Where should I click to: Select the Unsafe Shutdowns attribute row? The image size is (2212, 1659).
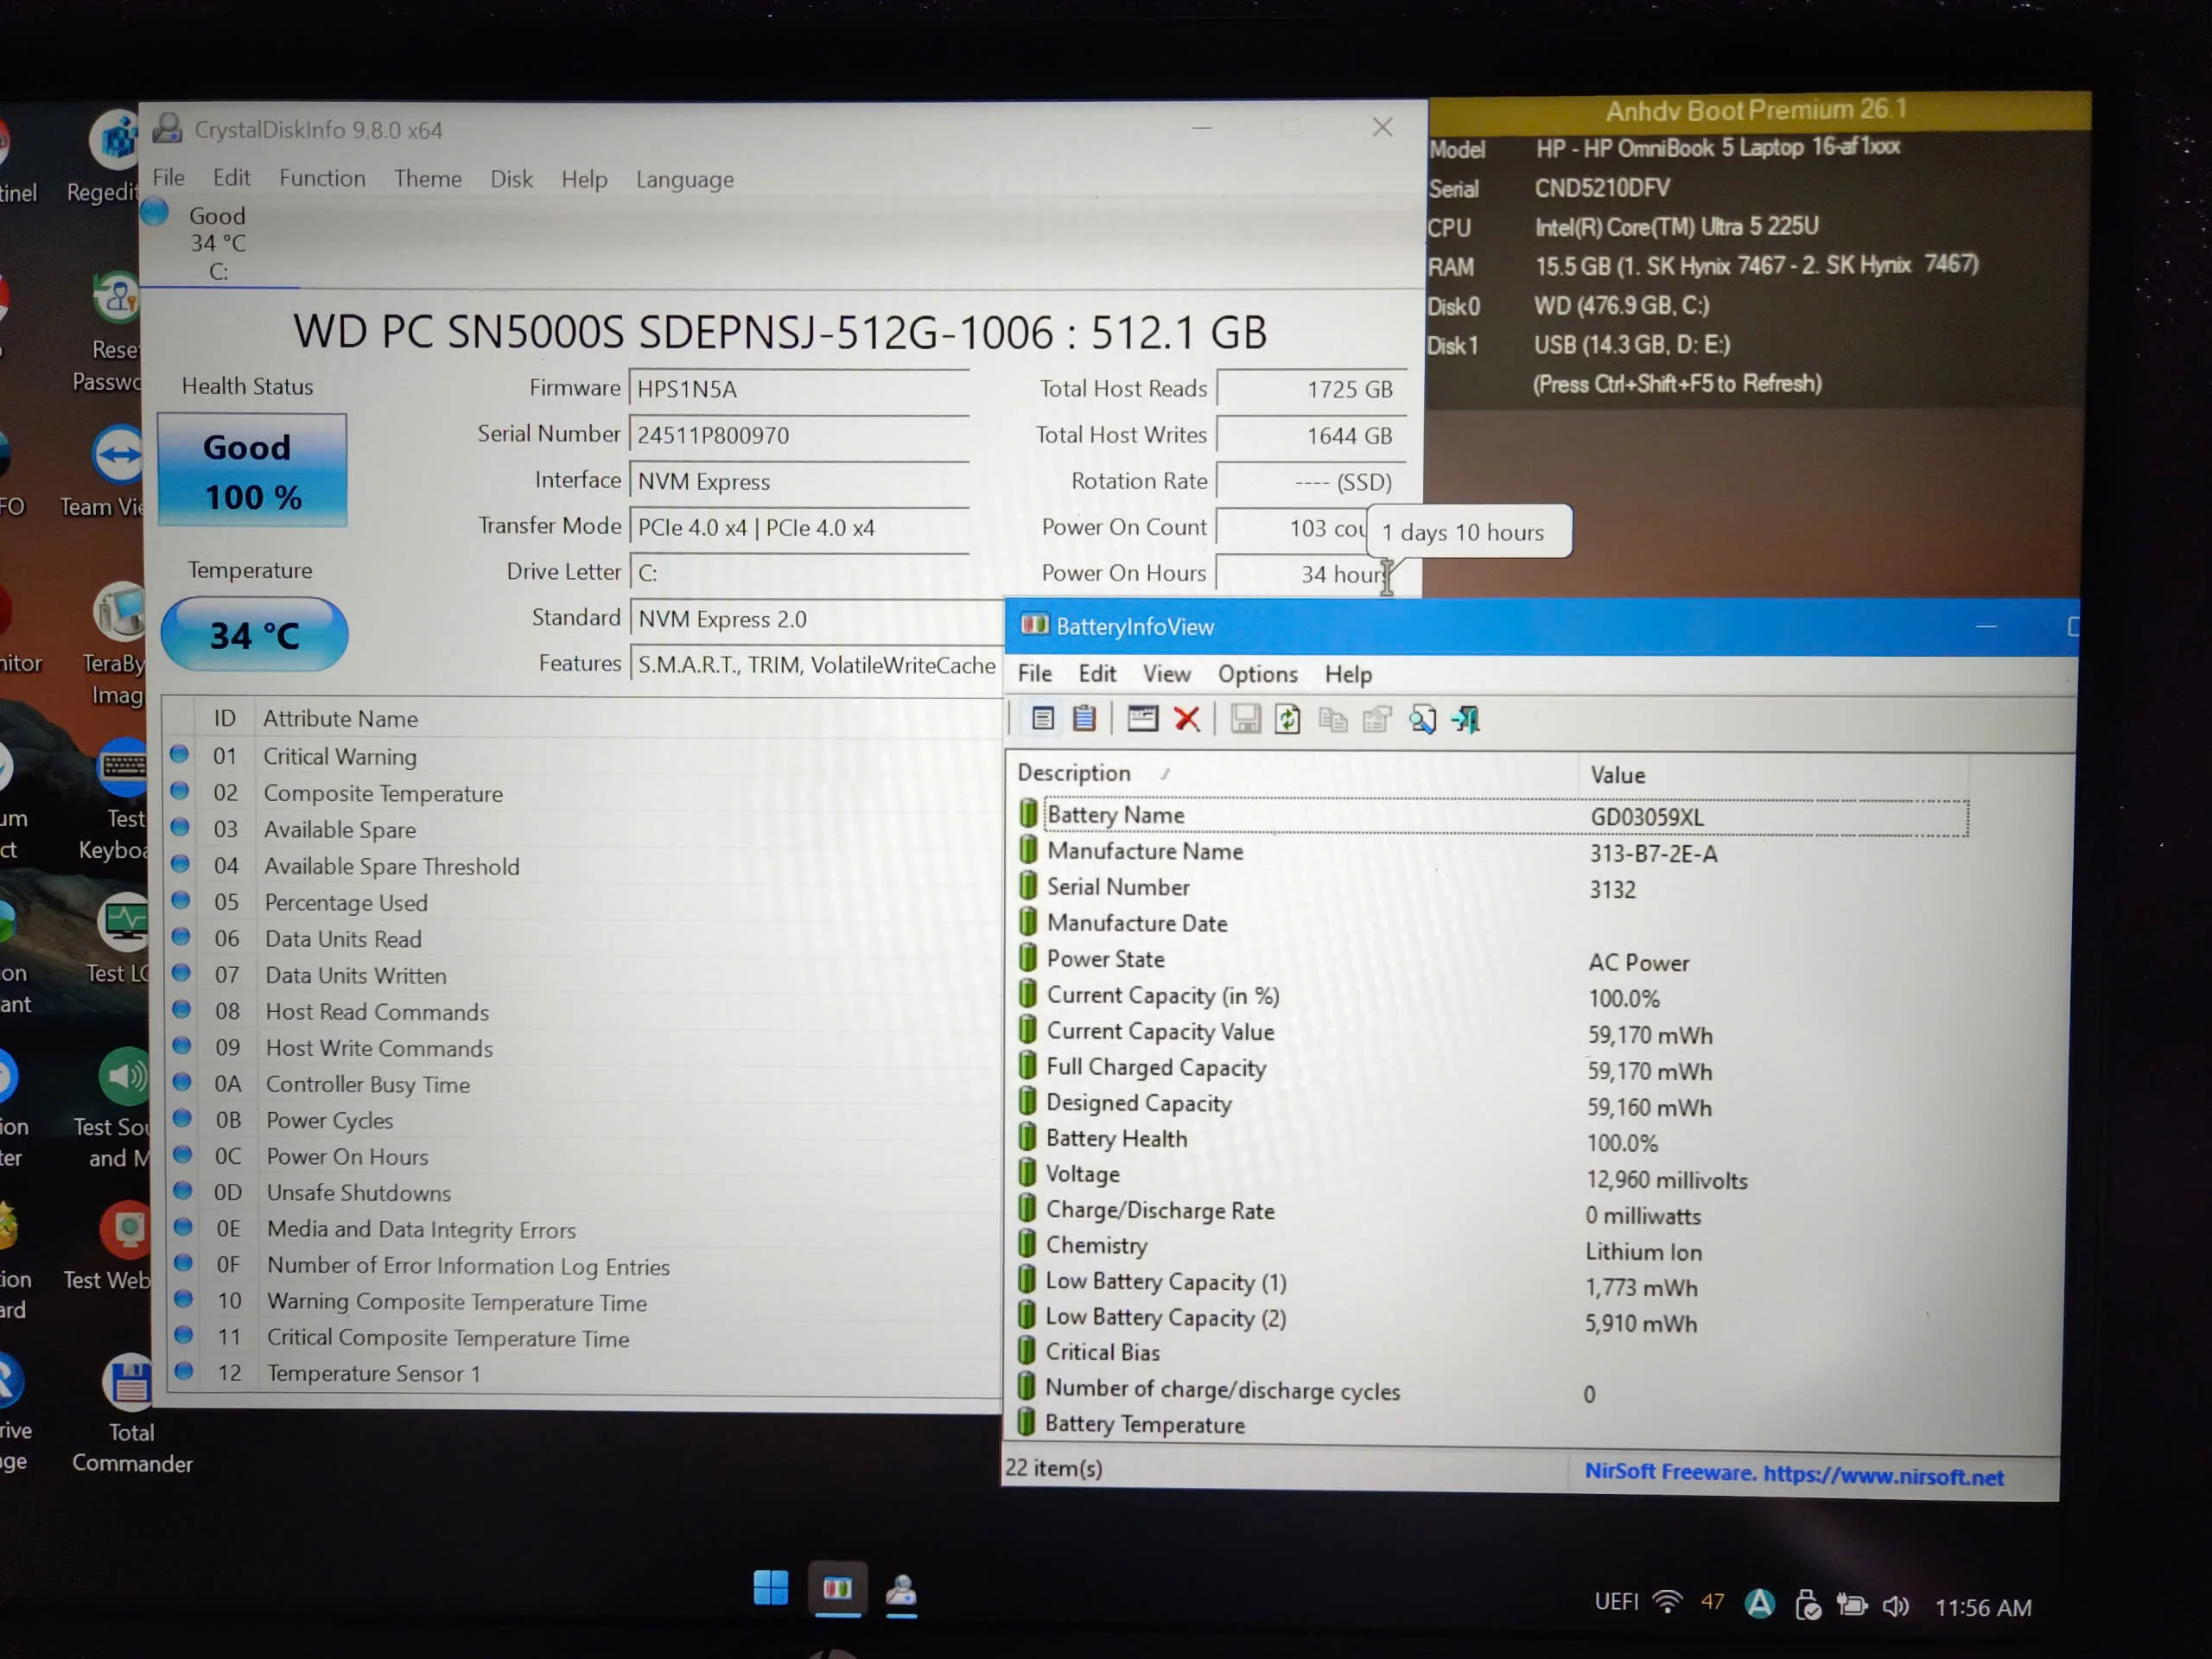click(585, 1192)
